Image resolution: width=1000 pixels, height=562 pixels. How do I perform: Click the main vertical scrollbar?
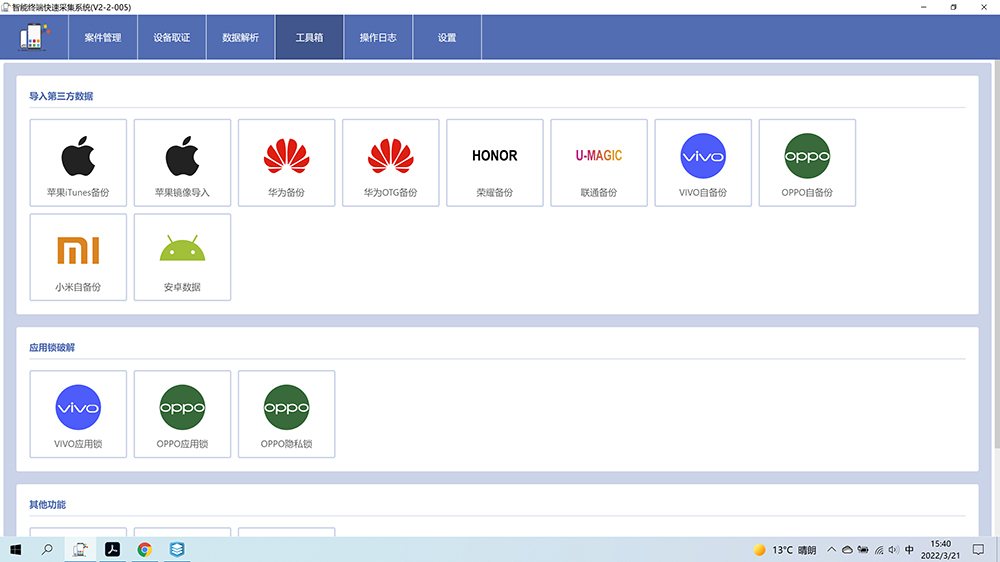click(997, 255)
